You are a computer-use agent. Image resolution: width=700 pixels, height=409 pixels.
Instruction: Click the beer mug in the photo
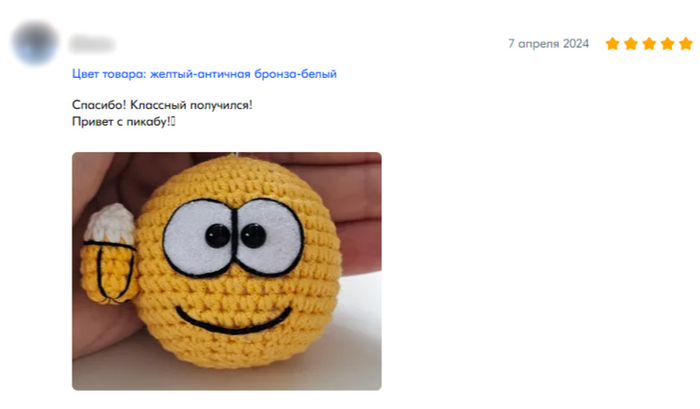pos(110,254)
